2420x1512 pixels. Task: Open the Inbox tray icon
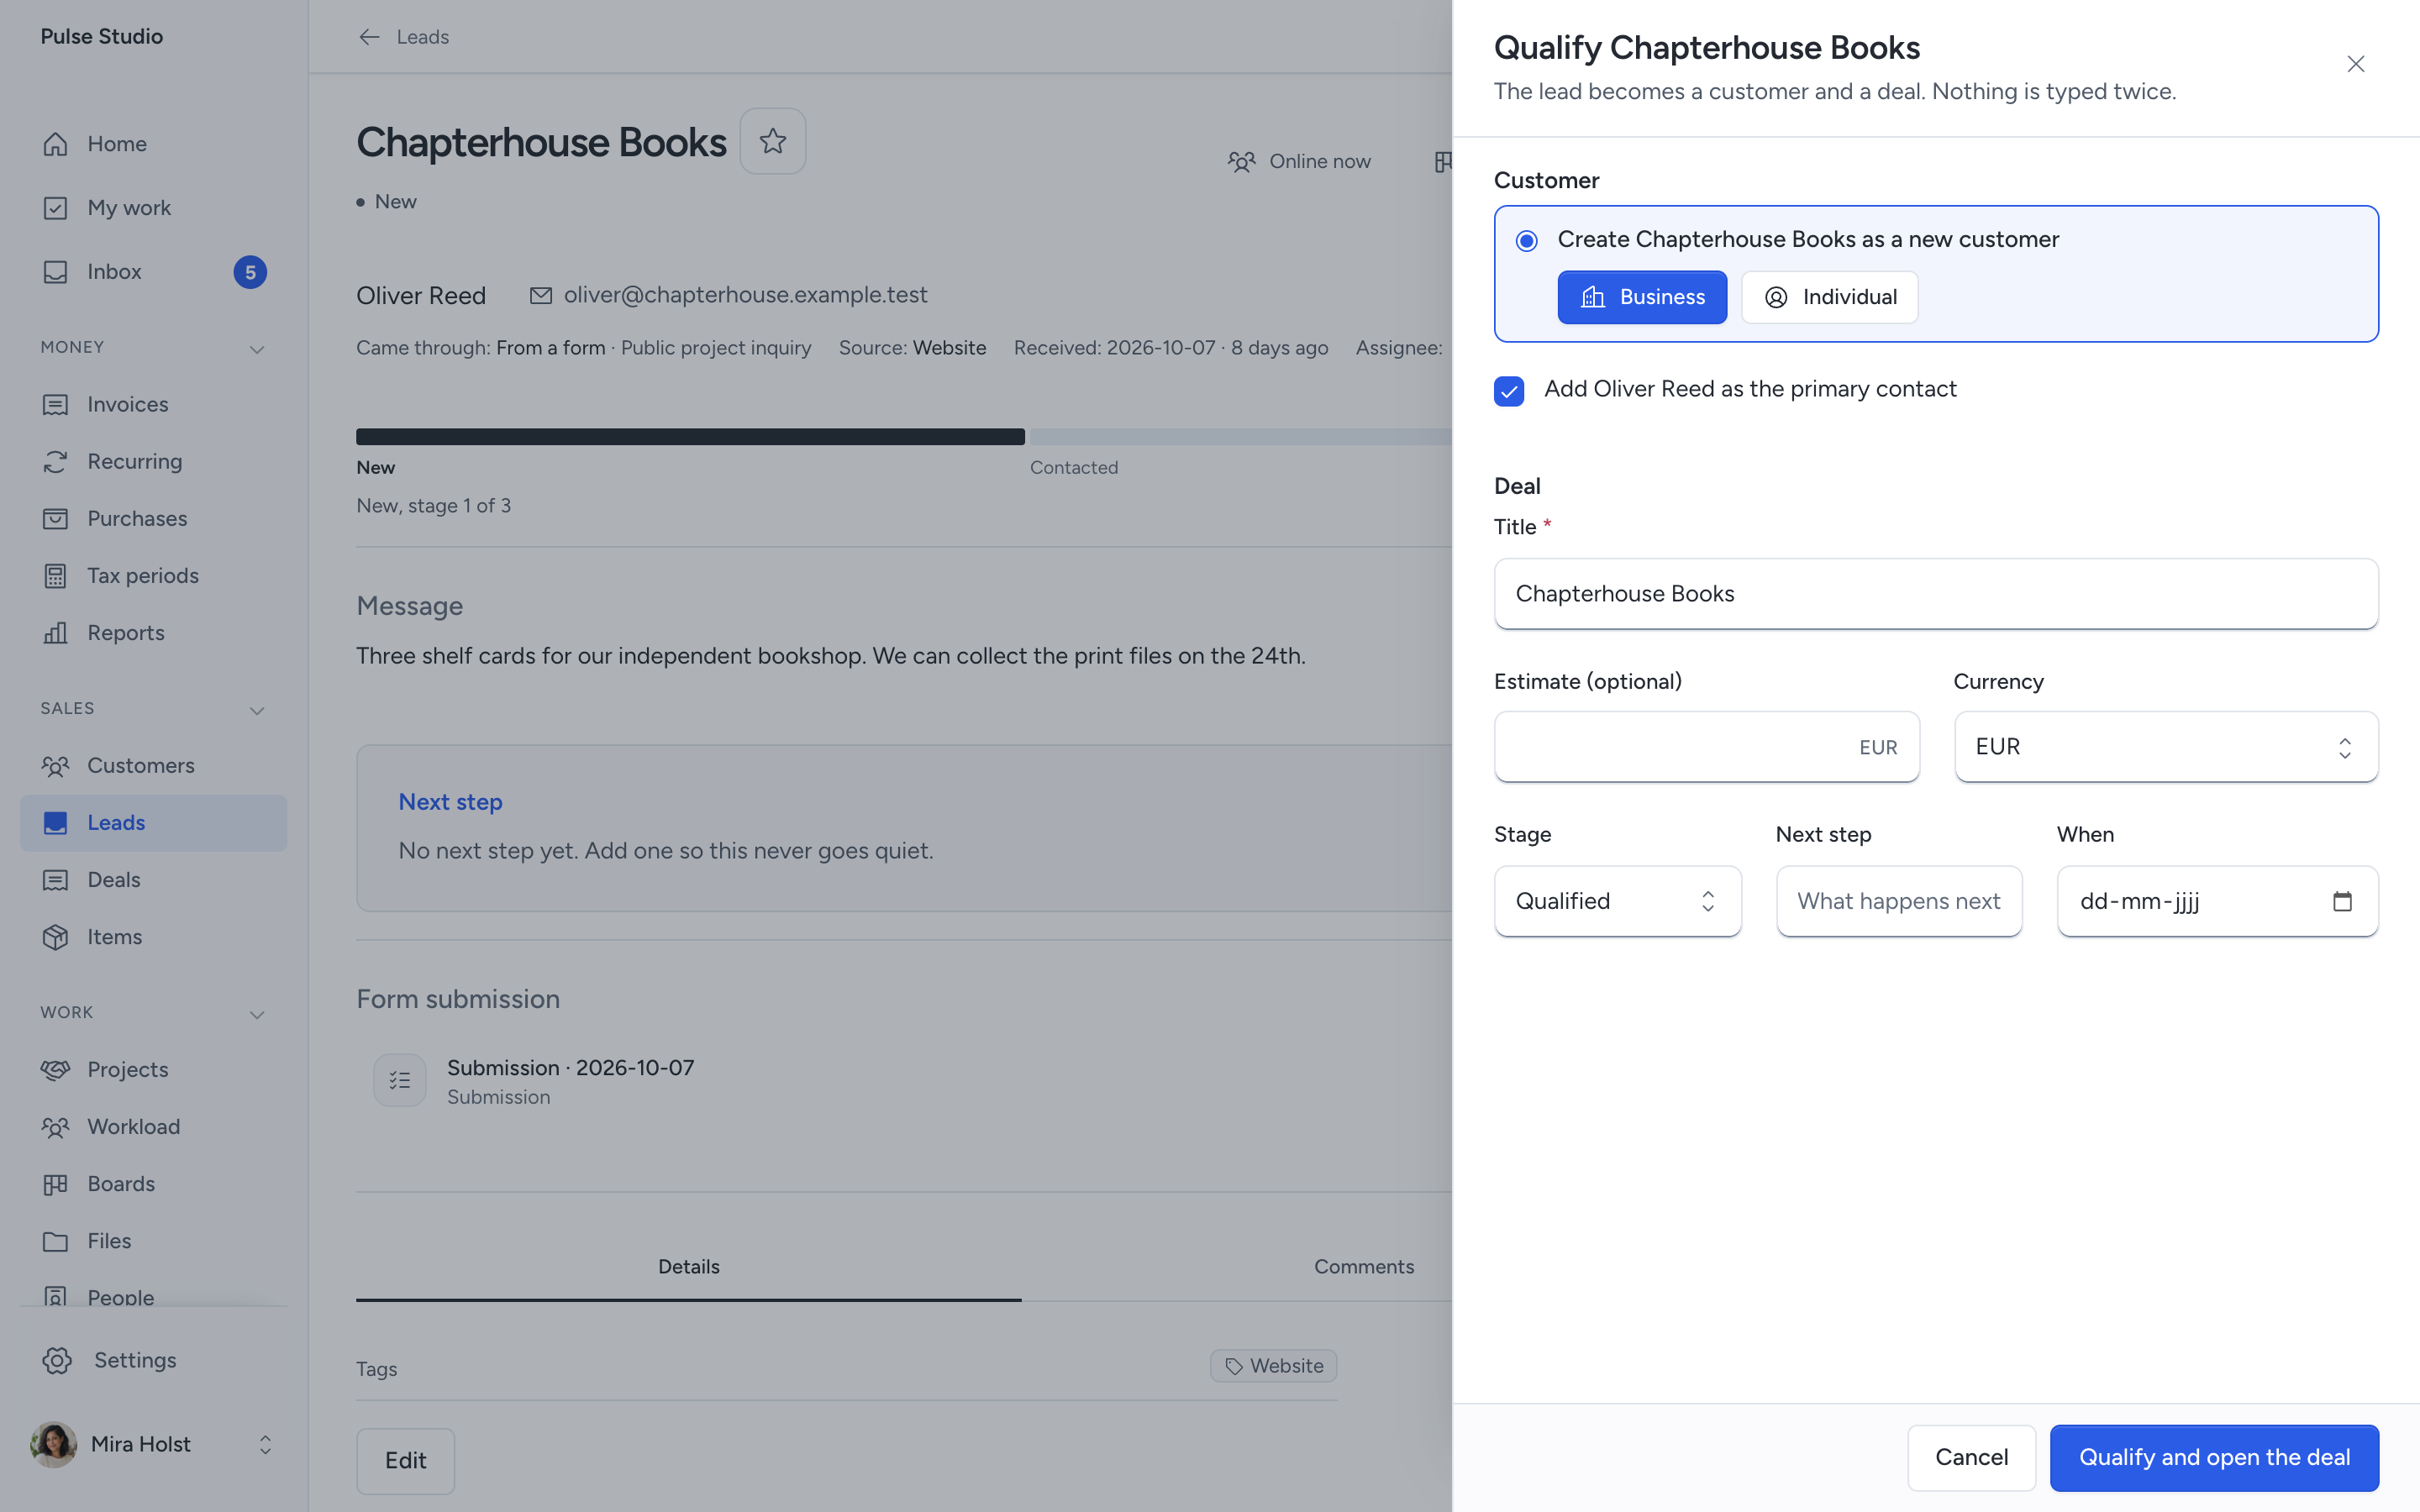(55, 272)
